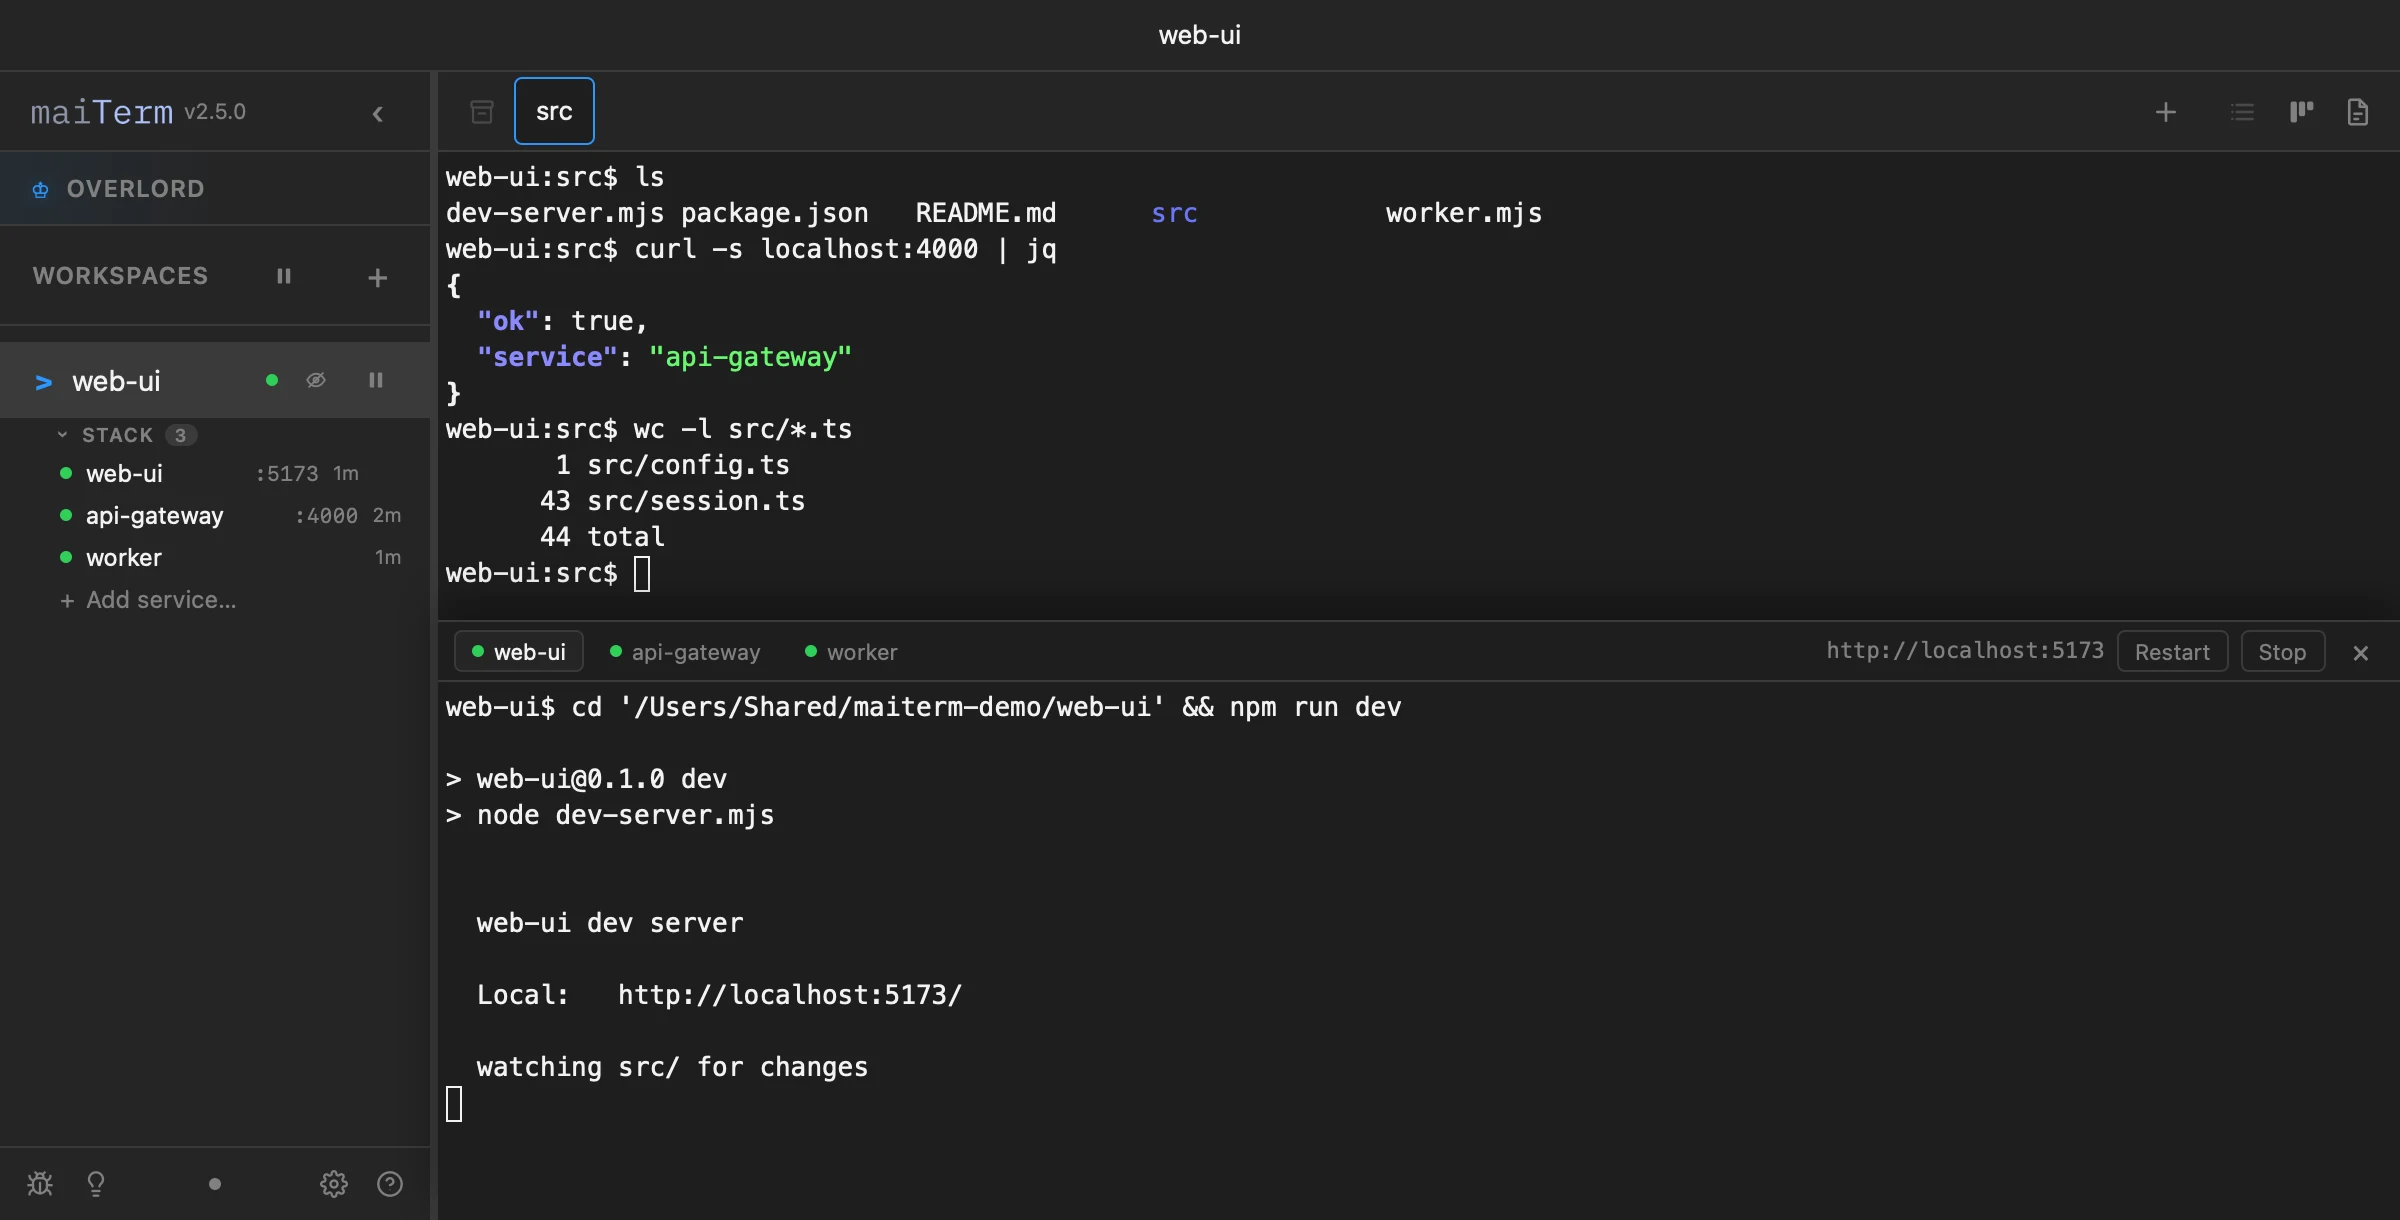This screenshot has height=1220, width=2400.
Task: Select api-gateway service in stack list
Action: point(215,515)
